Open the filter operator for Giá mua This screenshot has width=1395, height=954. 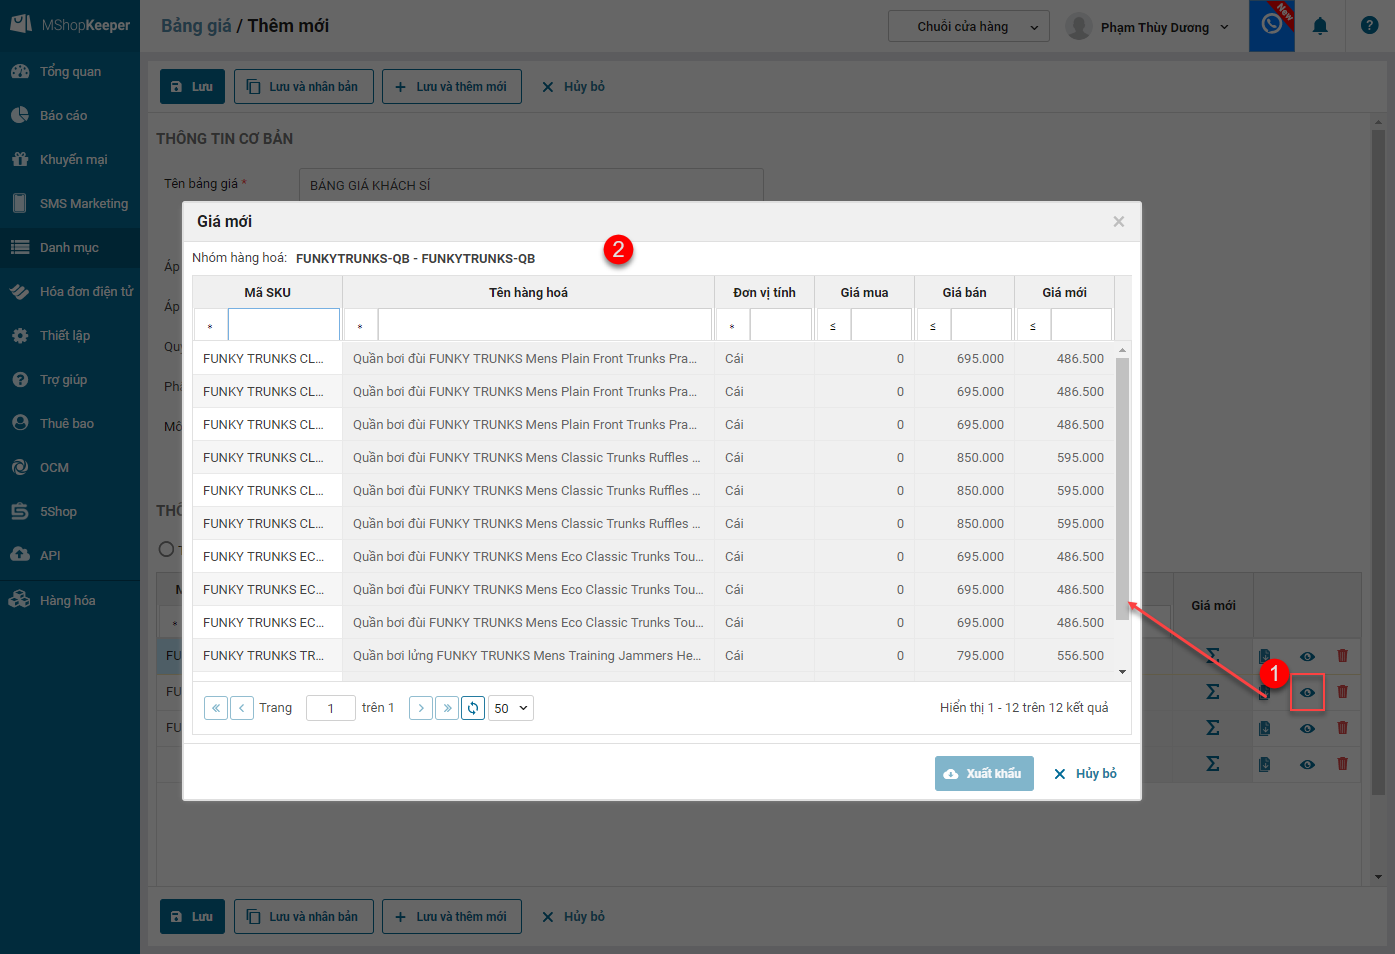coord(833,325)
